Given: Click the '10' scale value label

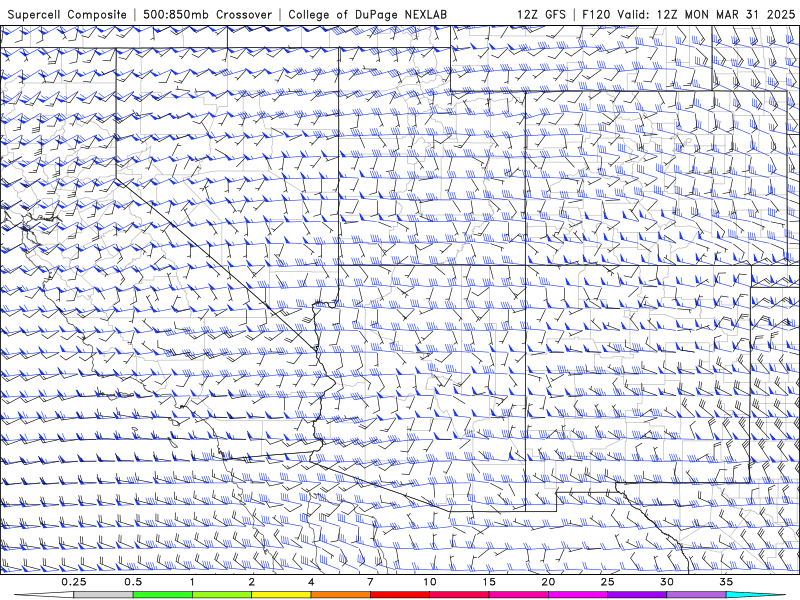Looking at the screenshot, I should click(430, 582).
